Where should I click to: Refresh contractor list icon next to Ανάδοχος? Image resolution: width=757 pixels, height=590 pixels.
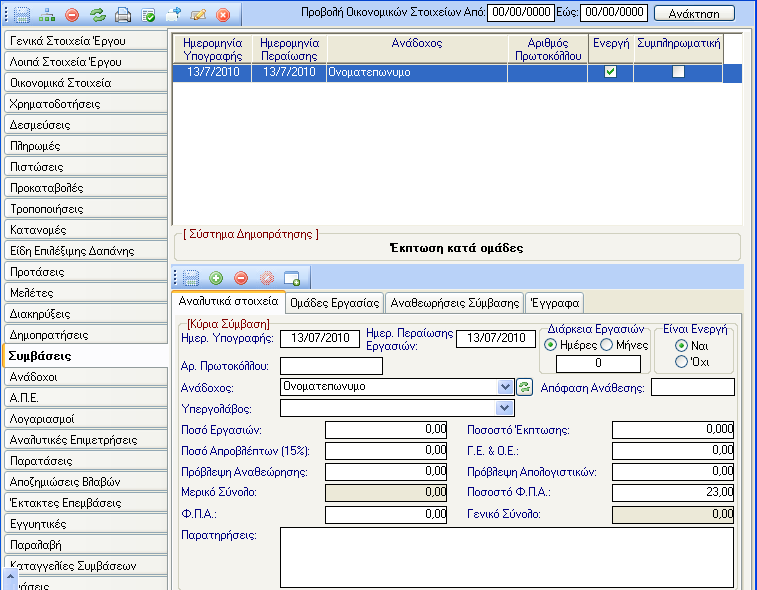point(524,387)
